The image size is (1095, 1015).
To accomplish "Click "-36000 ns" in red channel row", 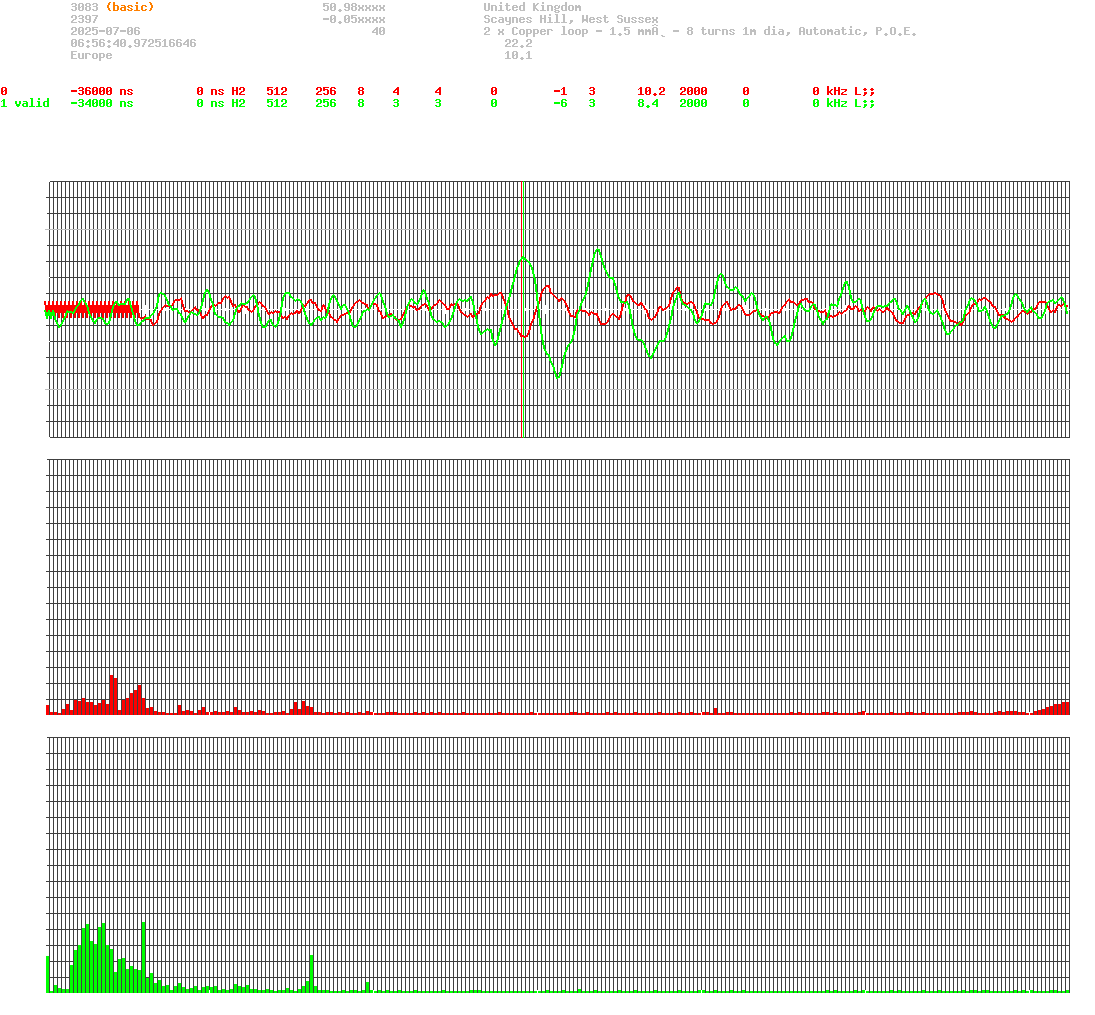I will [102, 92].
